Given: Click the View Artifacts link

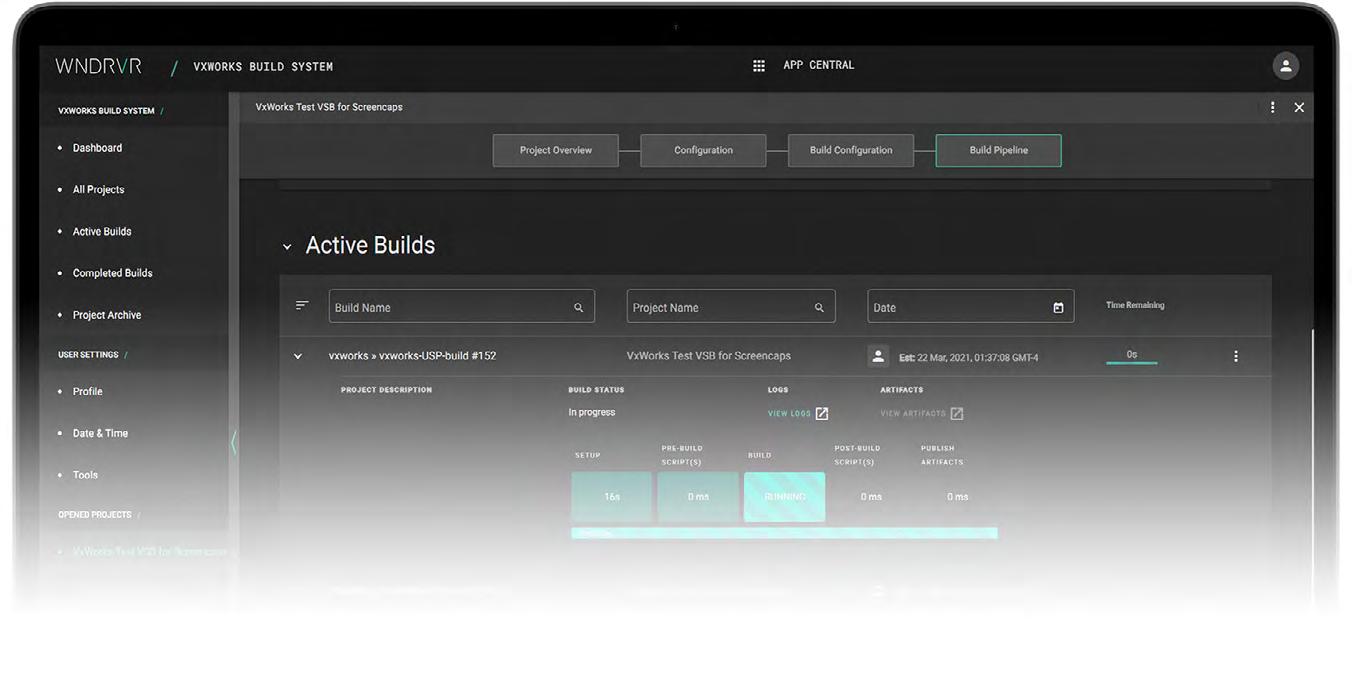Looking at the screenshot, I should coord(912,413).
